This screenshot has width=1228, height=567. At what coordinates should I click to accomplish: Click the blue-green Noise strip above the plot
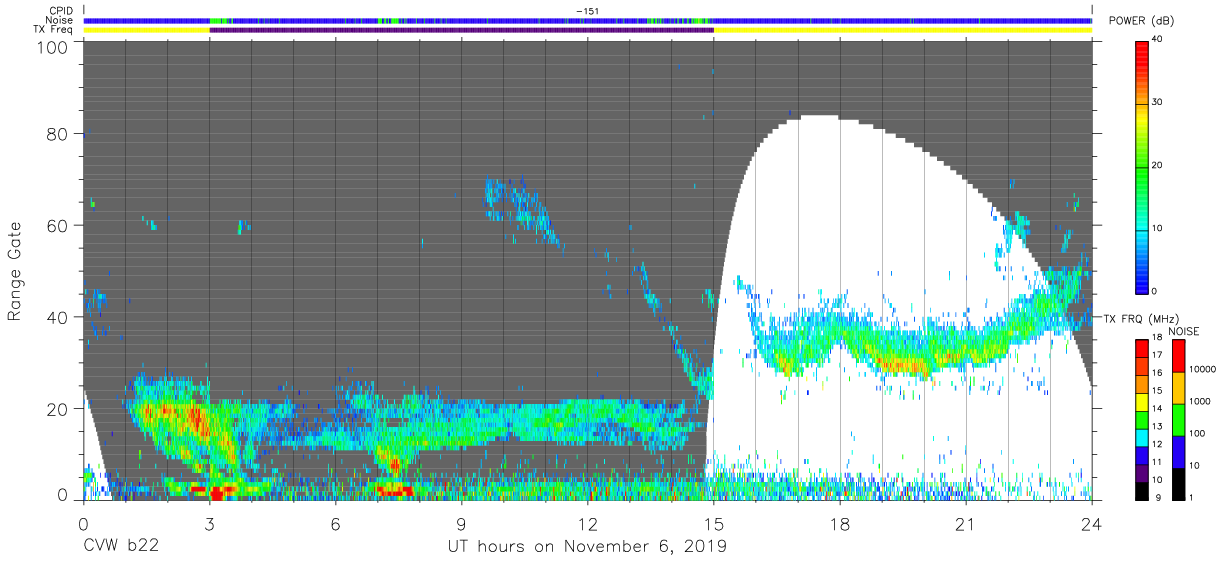point(588,20)
